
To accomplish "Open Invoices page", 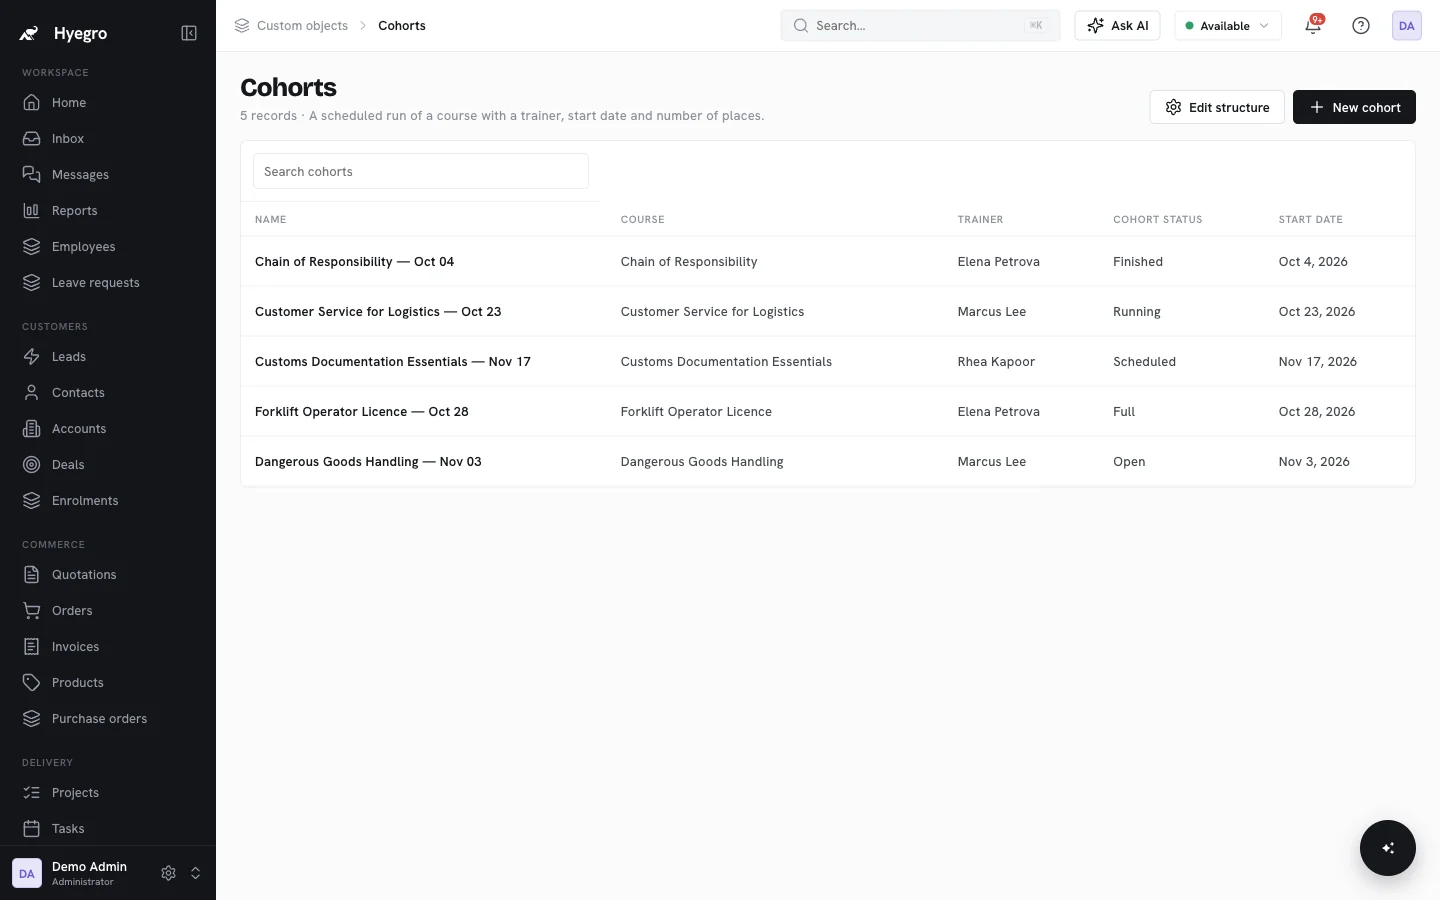I will [x=108, y=646].
